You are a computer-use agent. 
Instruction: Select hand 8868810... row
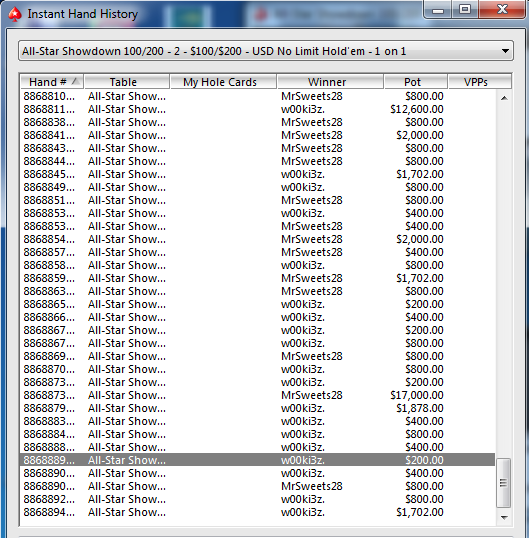pos(257,96)
